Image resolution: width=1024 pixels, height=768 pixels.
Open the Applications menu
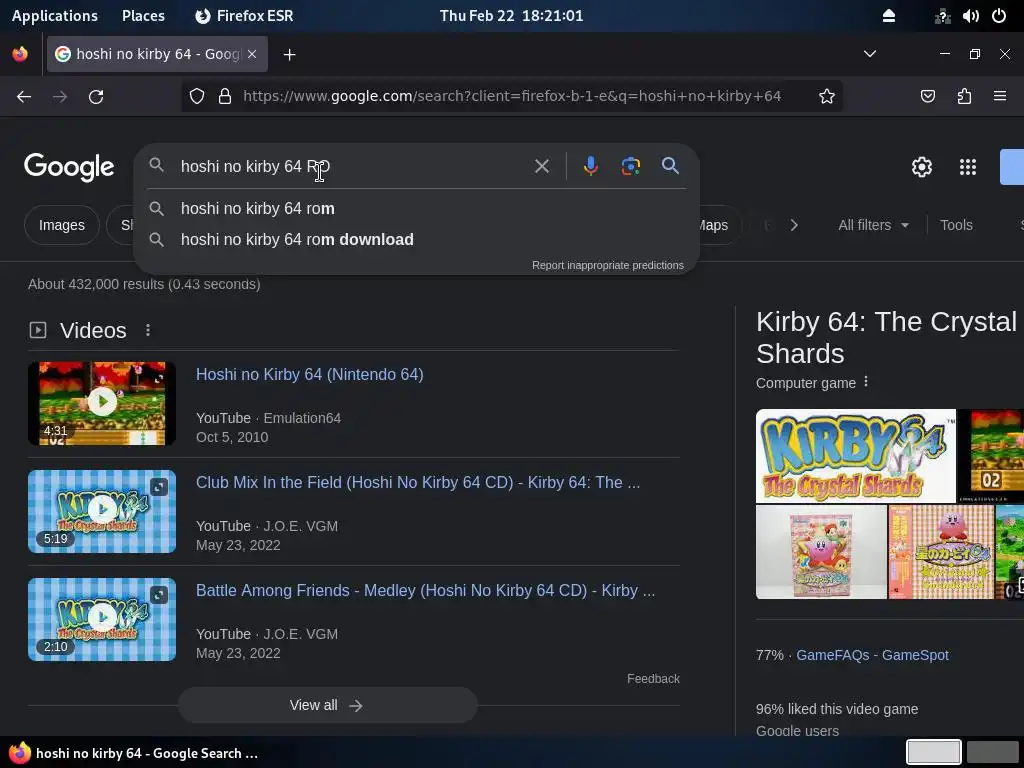click(x=55, y=16)
